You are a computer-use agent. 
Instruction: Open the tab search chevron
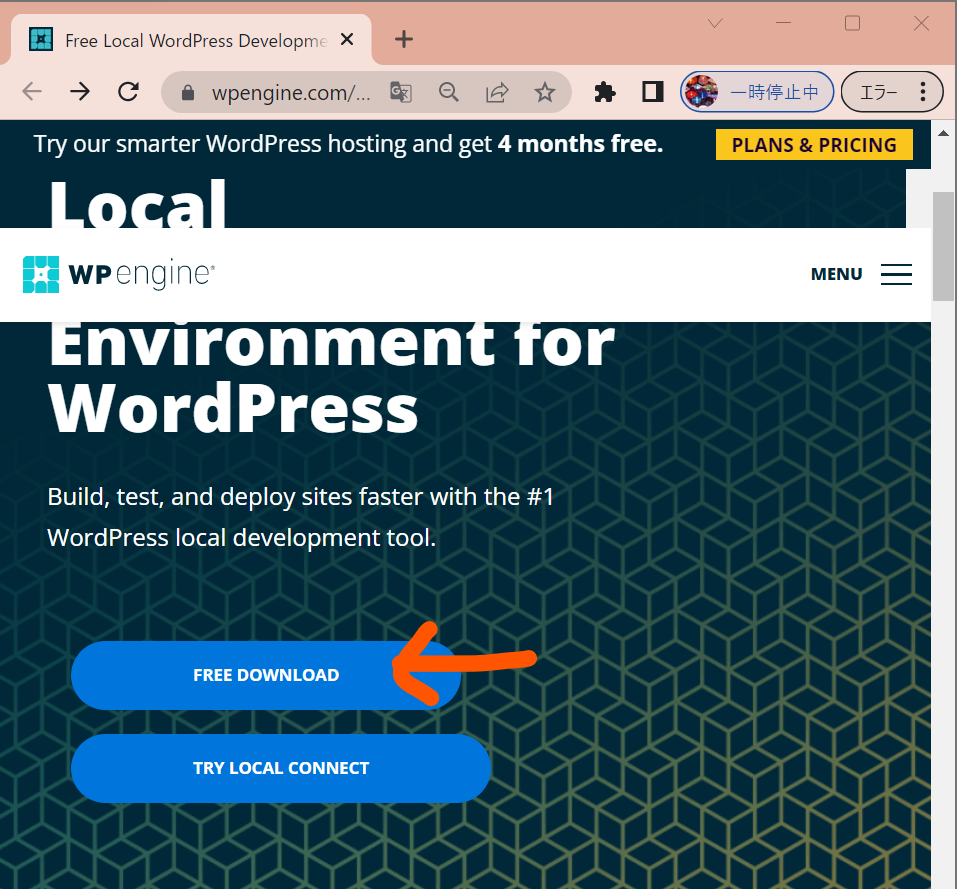715,23
